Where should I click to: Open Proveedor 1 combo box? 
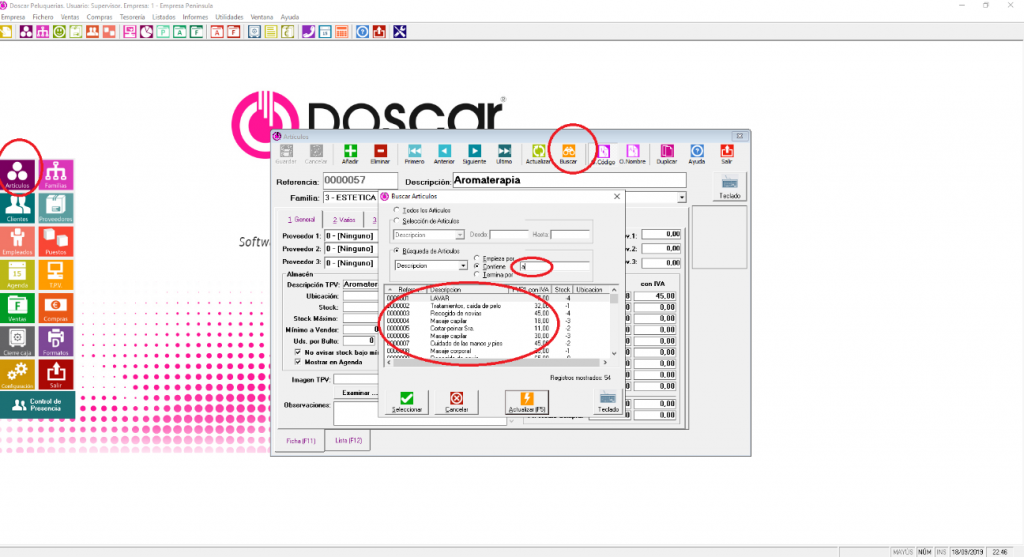(x=351, y=236)
